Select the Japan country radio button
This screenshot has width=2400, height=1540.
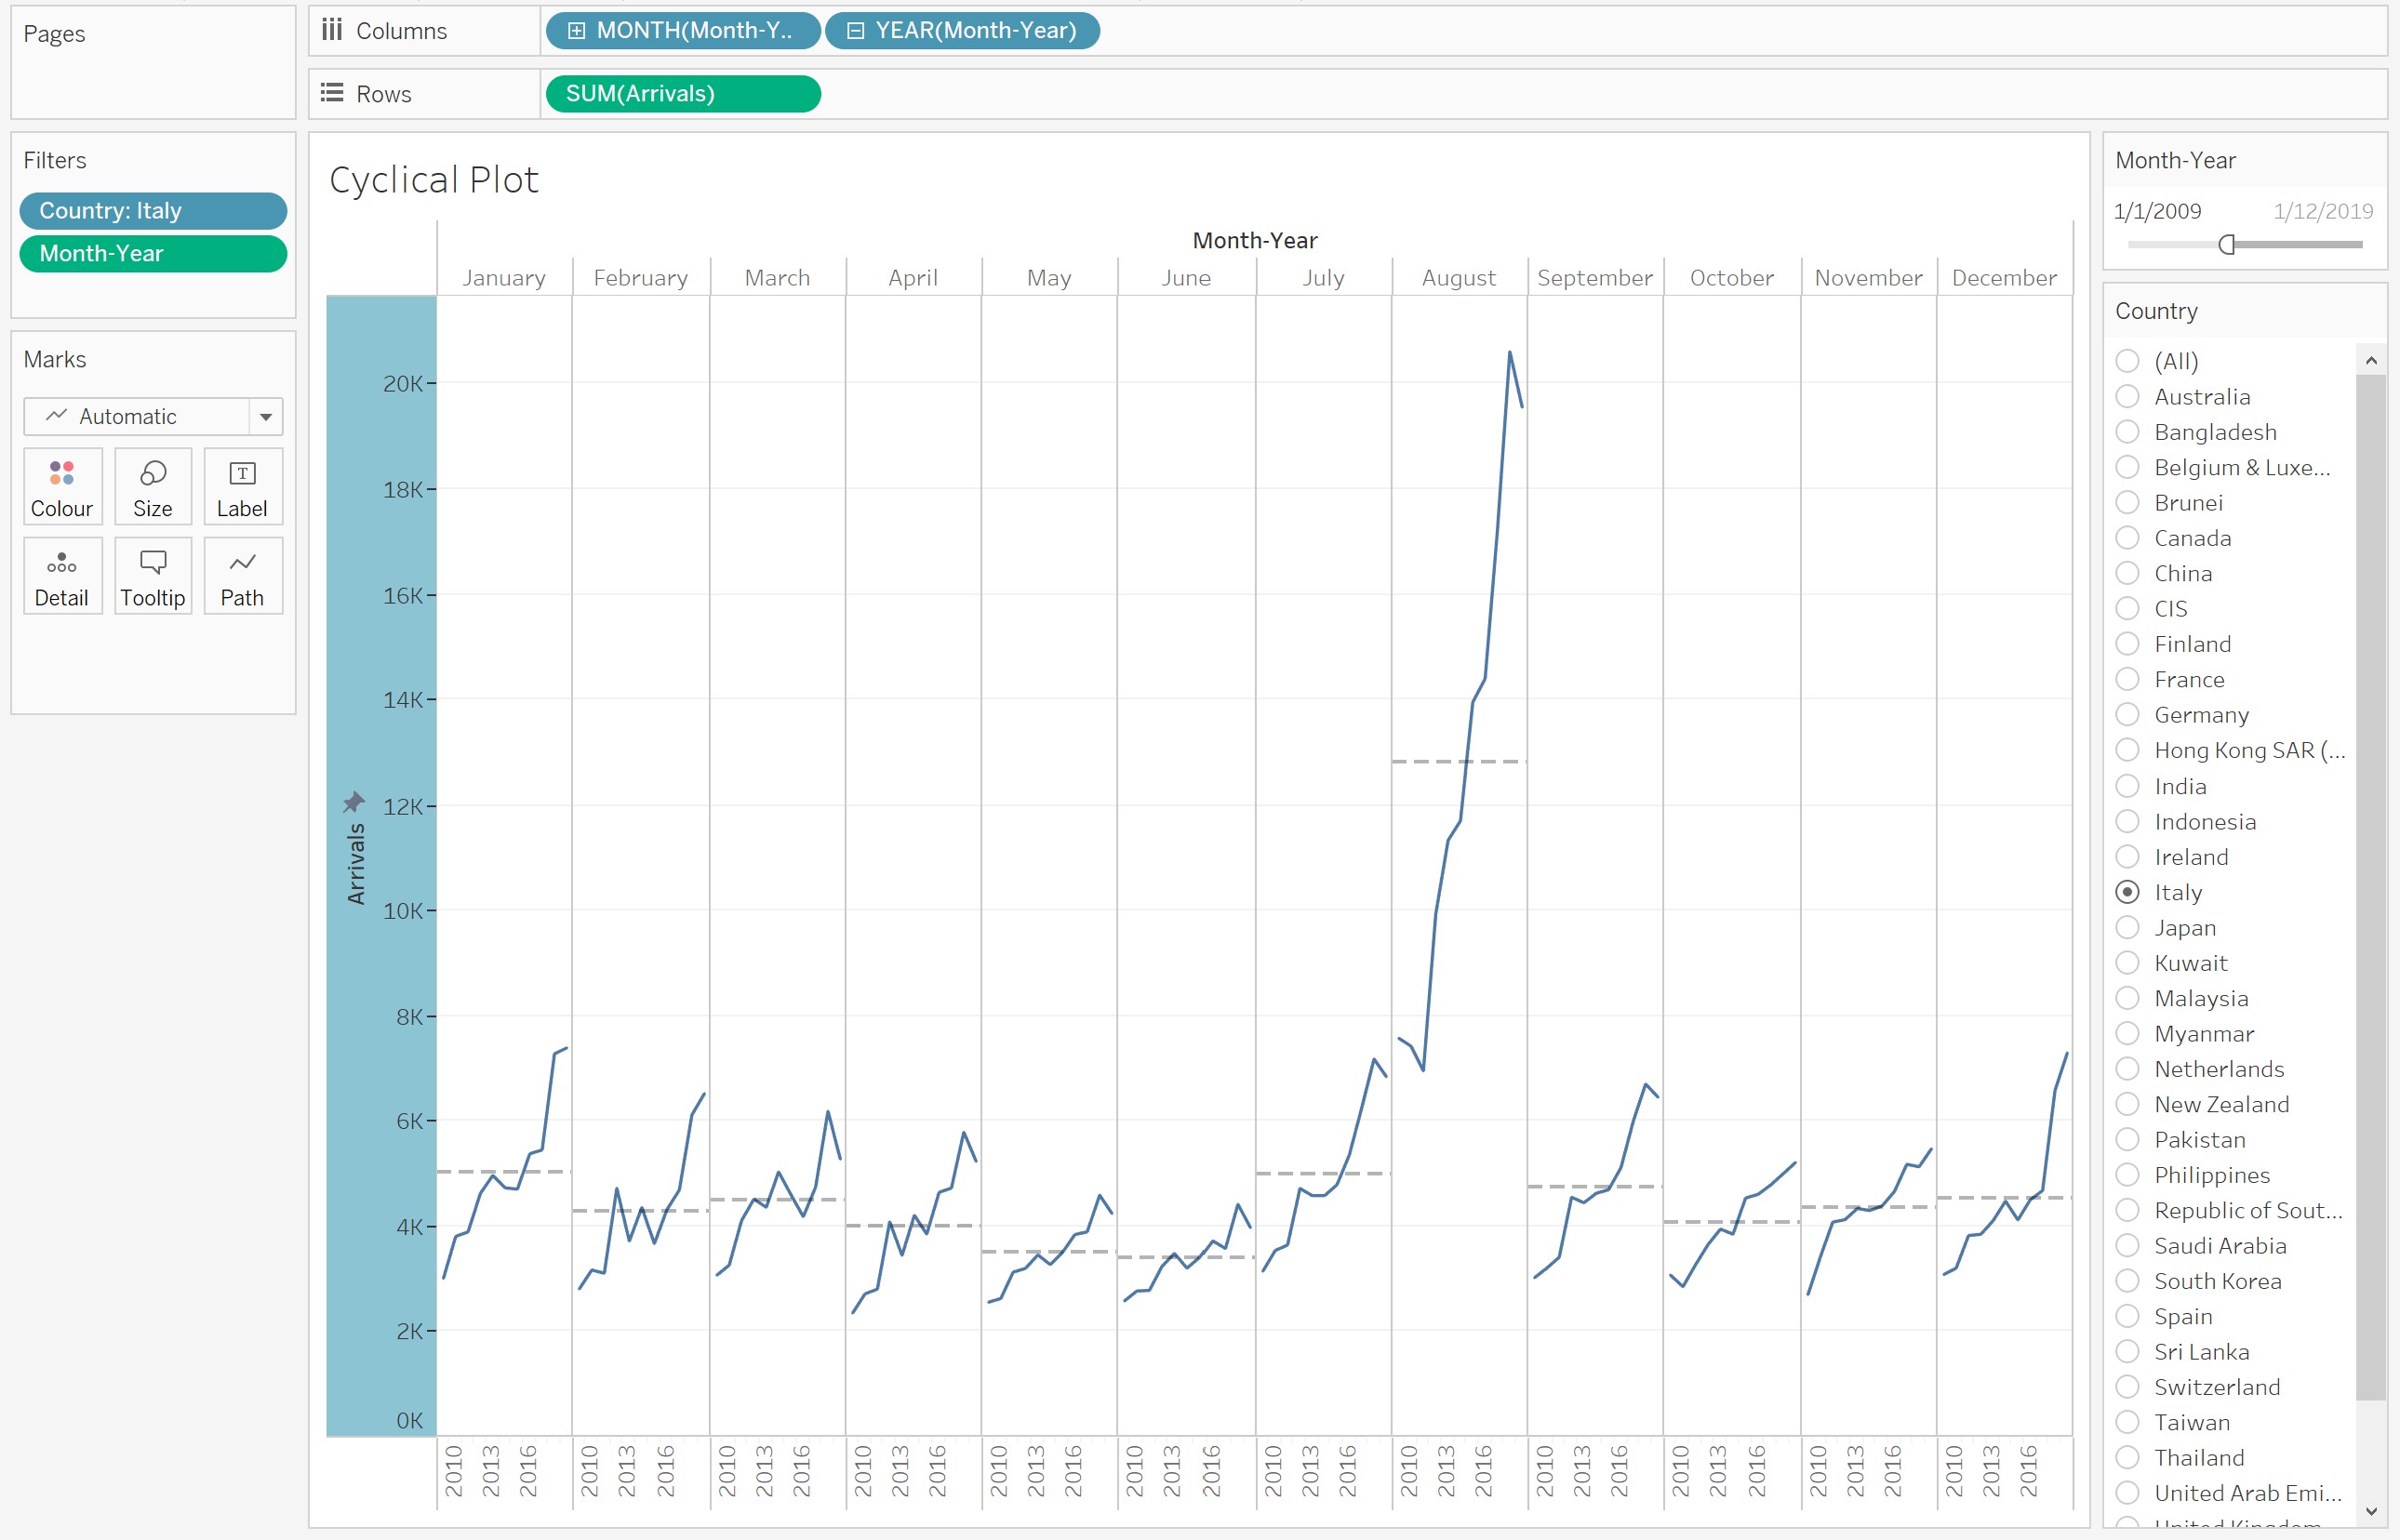(x=2127, y=927)
